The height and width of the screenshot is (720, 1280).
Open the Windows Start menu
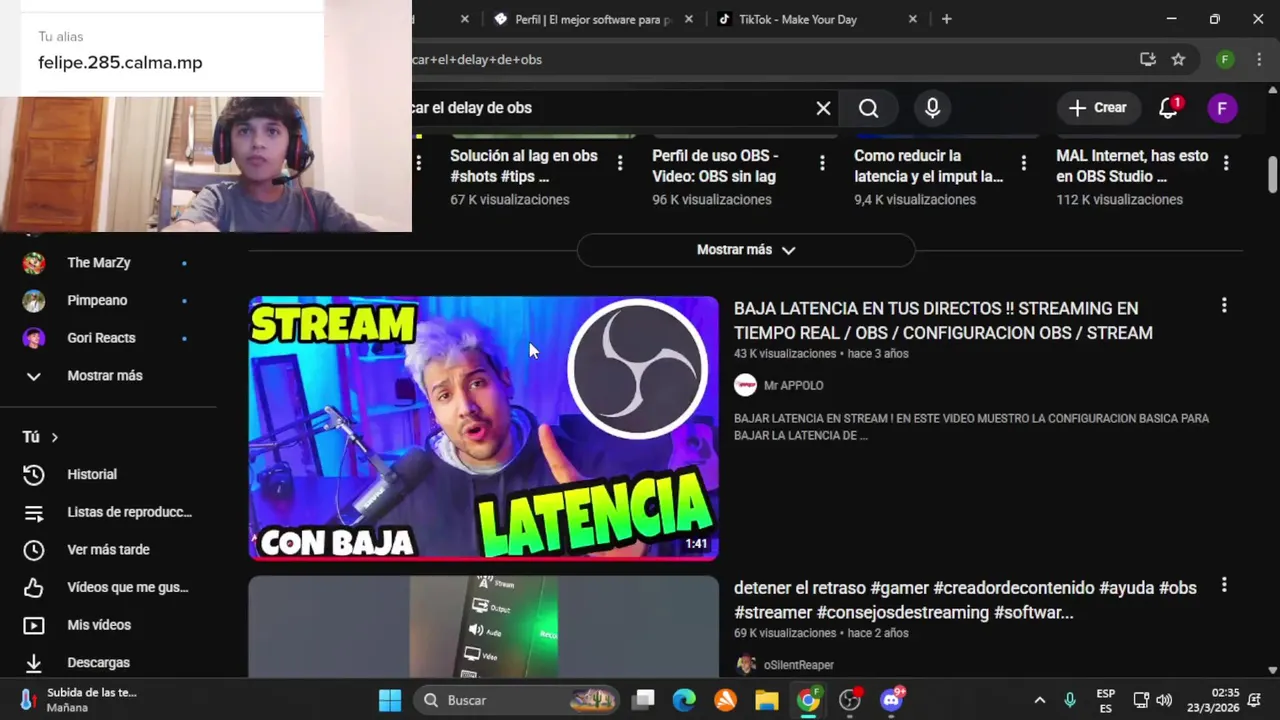click(390, 700)
